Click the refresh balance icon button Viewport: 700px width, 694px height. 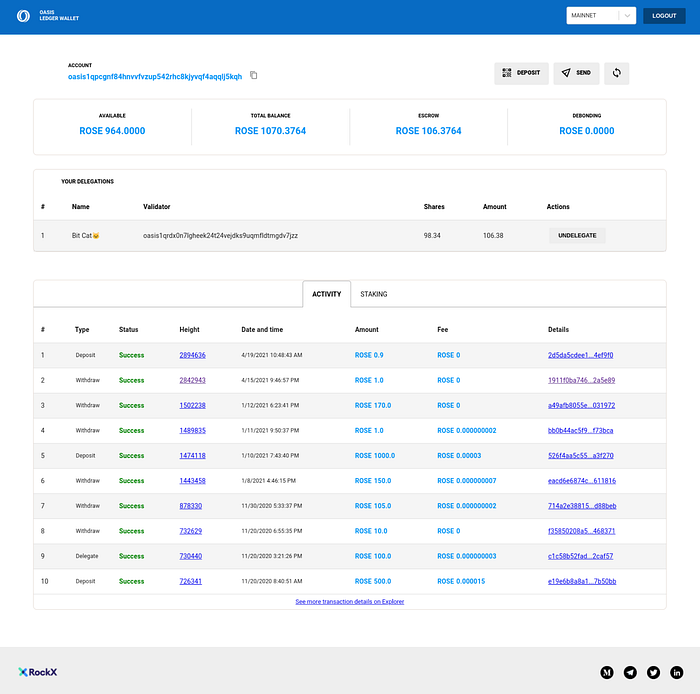coord(617,73)
